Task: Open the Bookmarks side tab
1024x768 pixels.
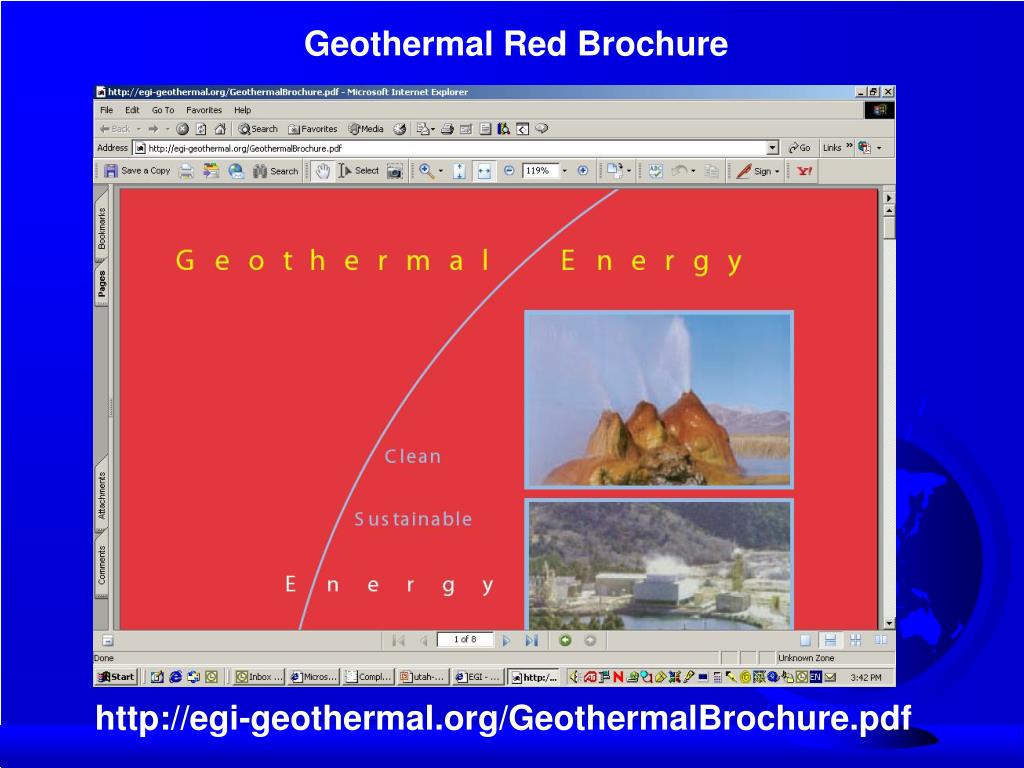Action: (102, 228)
